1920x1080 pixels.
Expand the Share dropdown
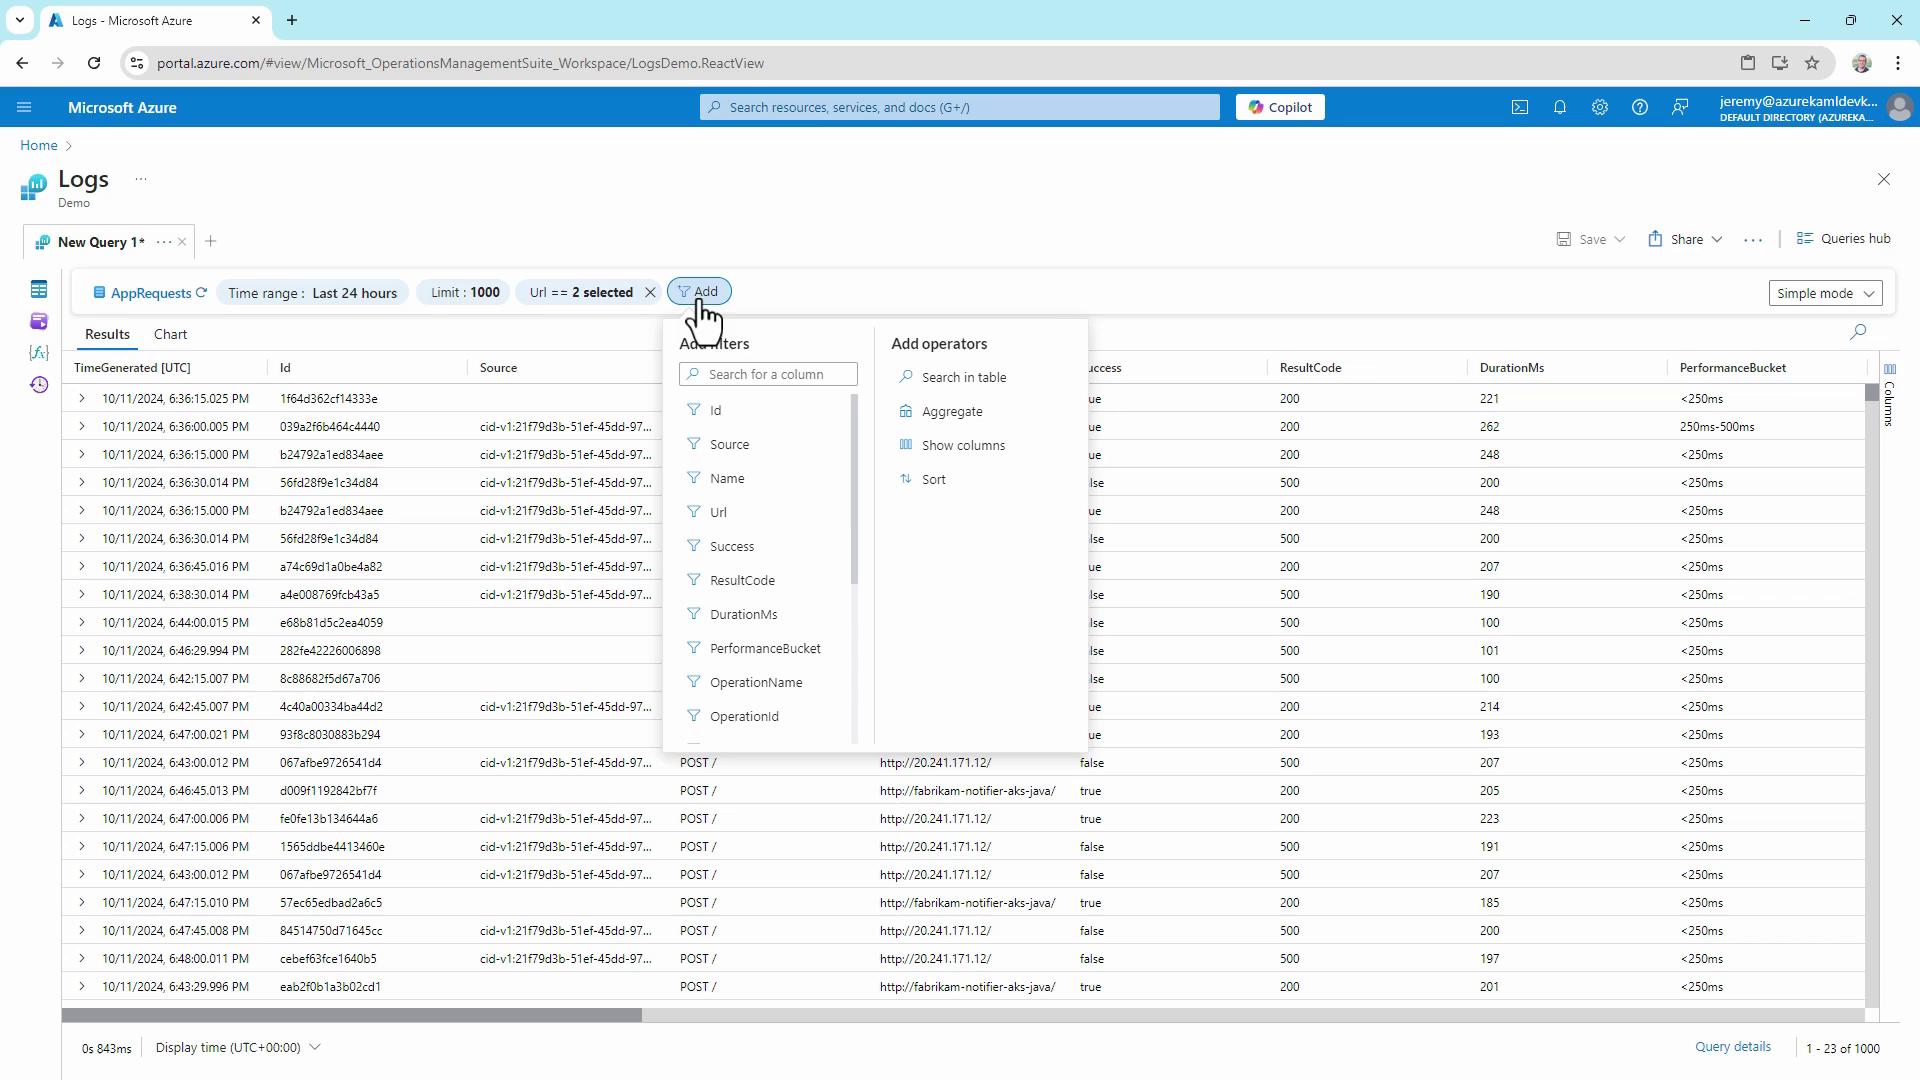pos(1716,239)
